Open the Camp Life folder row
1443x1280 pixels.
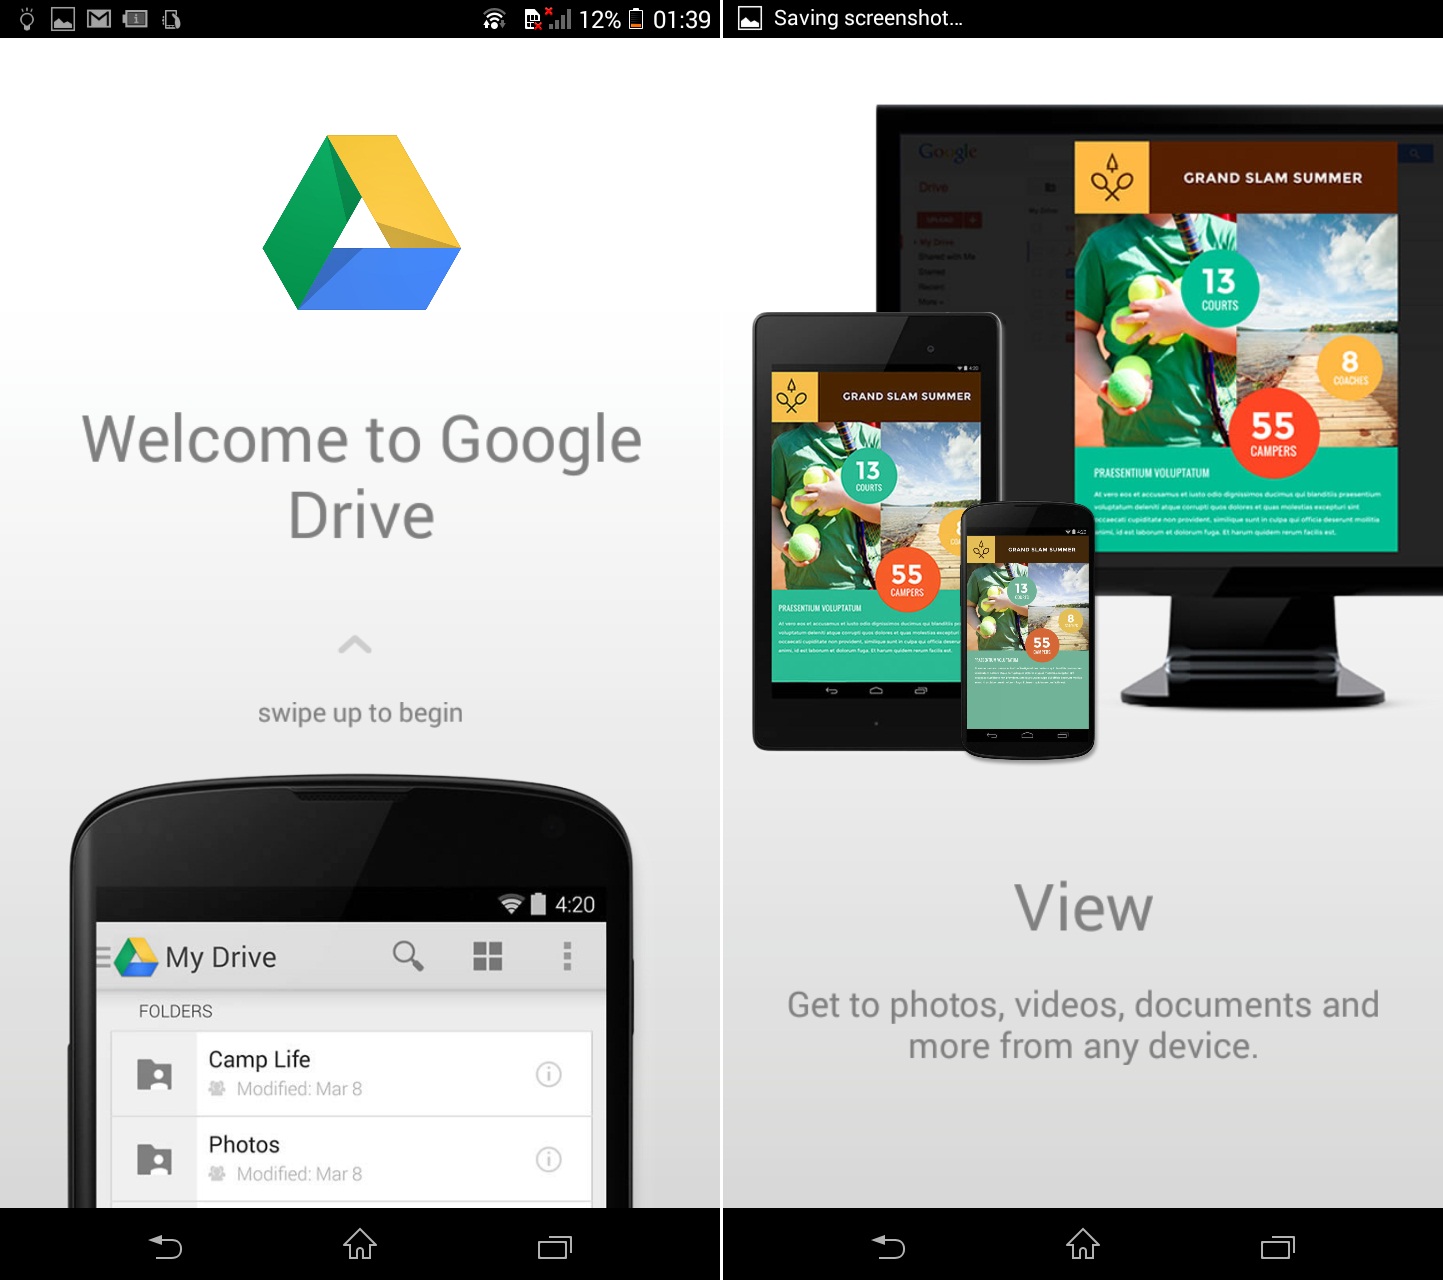[x=351, y=1073]
